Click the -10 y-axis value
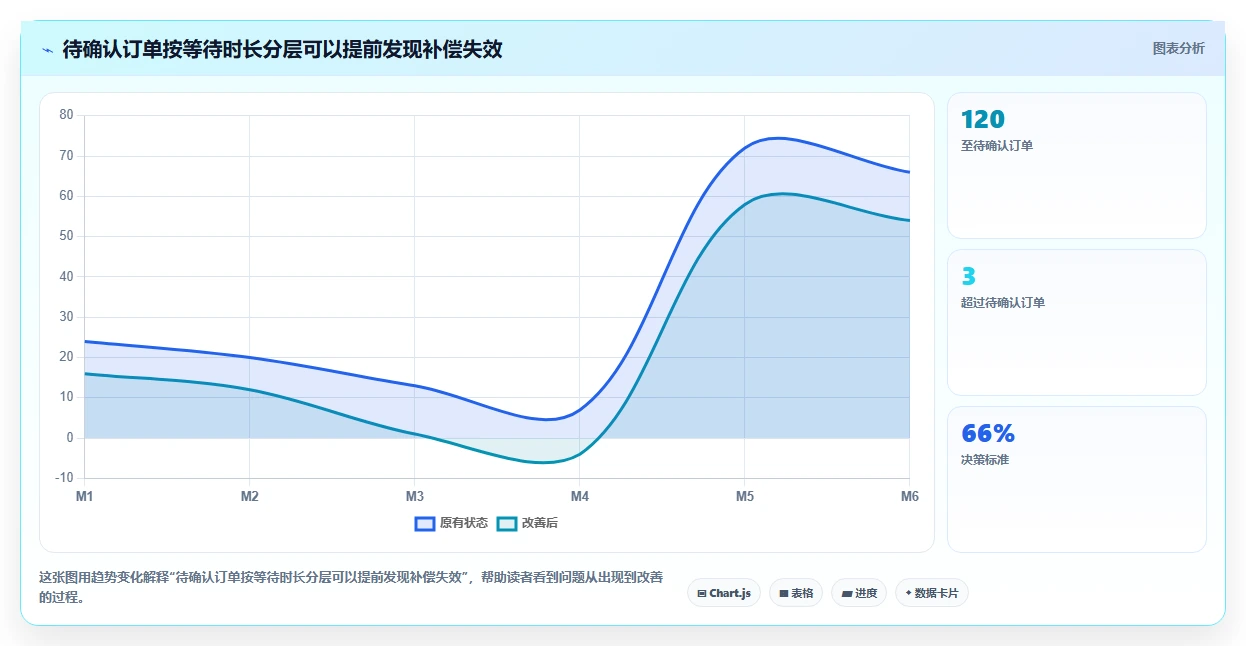1246x646 pixels. pyautogui.click(x=65, y=478)
